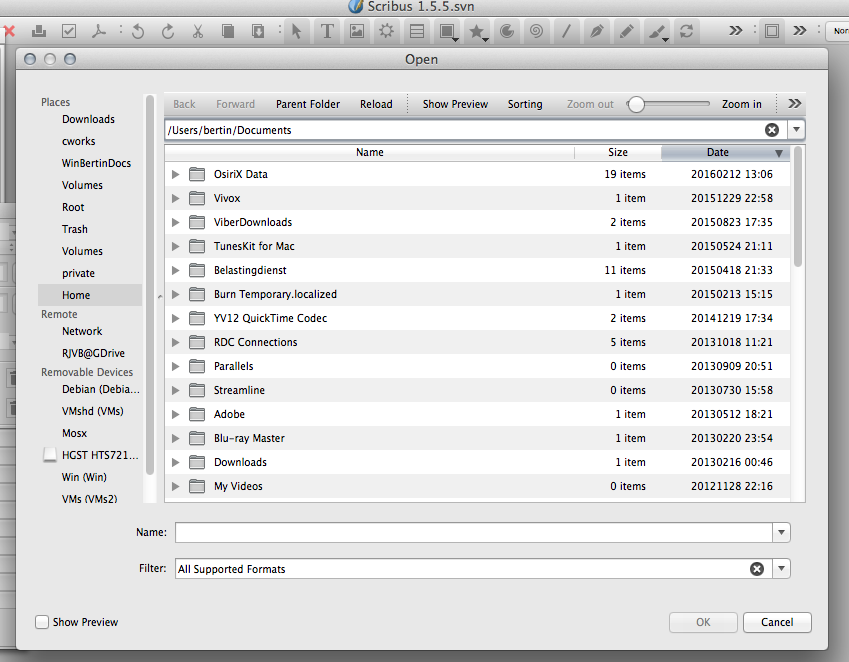The height and width of the screenshot is (662, 849).
Task: Click the Insert Table tool icon
Action: (417, 31)
